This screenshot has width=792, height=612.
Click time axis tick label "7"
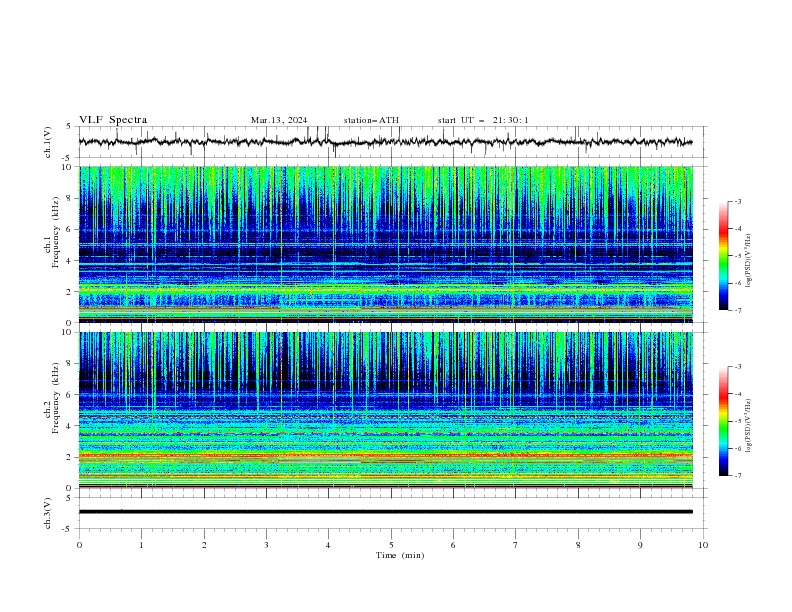point(516,545)
